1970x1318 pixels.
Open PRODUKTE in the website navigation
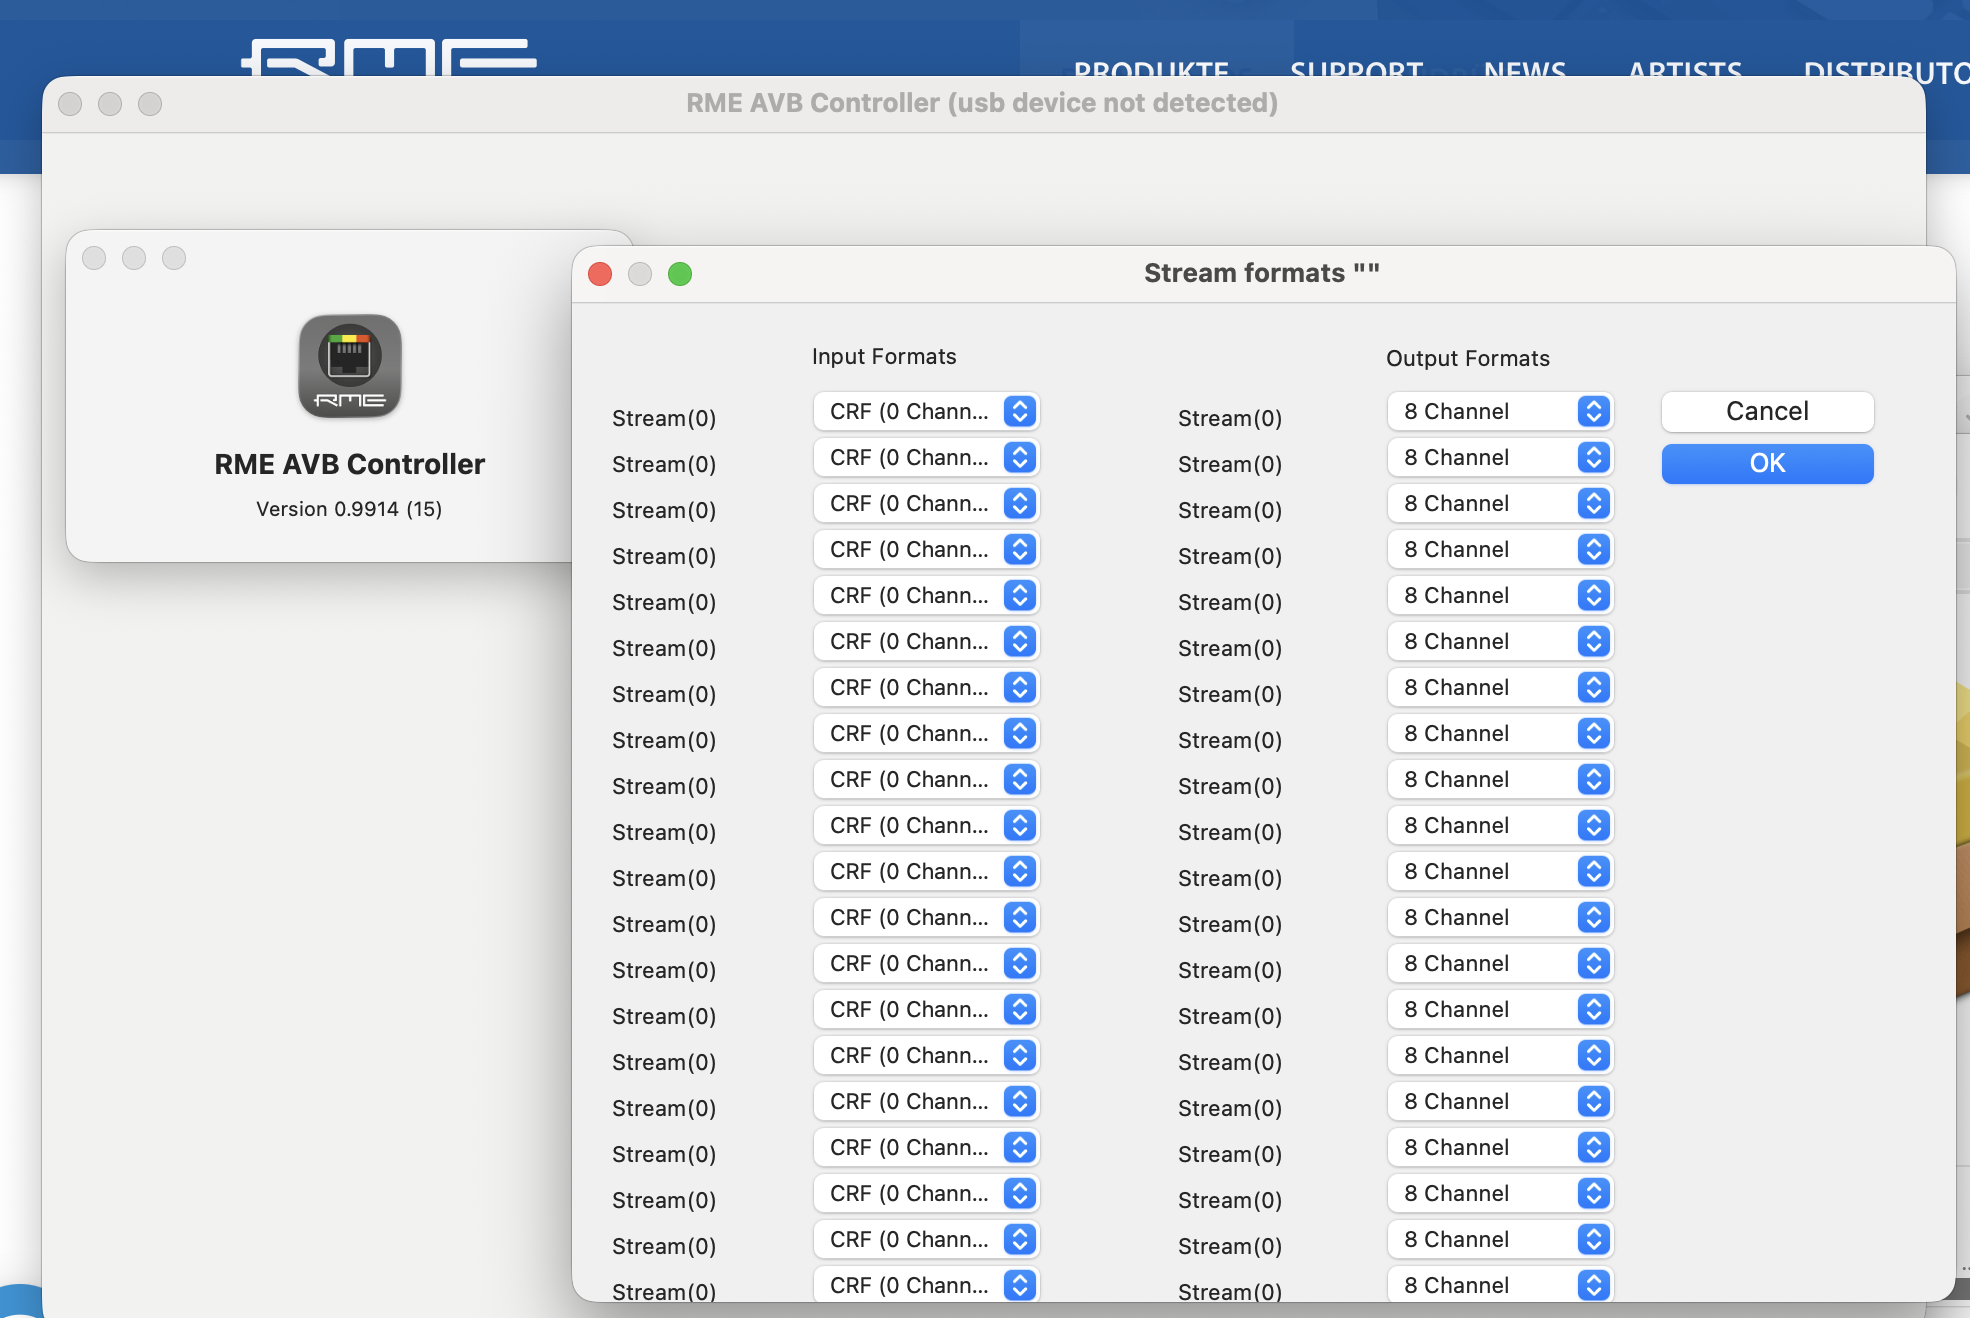pyautogui.click(x=1151, y=68)
